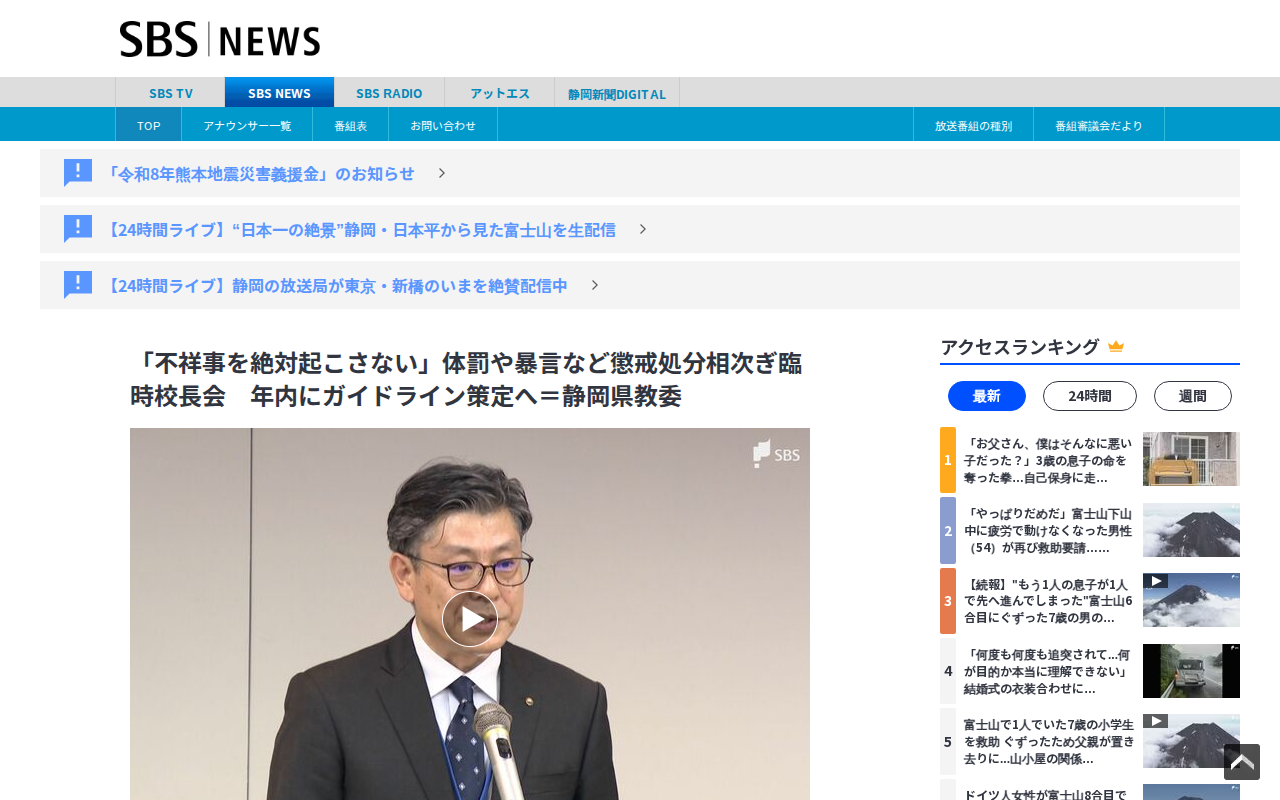Open rank 1 article 「お父さん、僕はそんなに悪い子だった？」

click(1048, 460)
